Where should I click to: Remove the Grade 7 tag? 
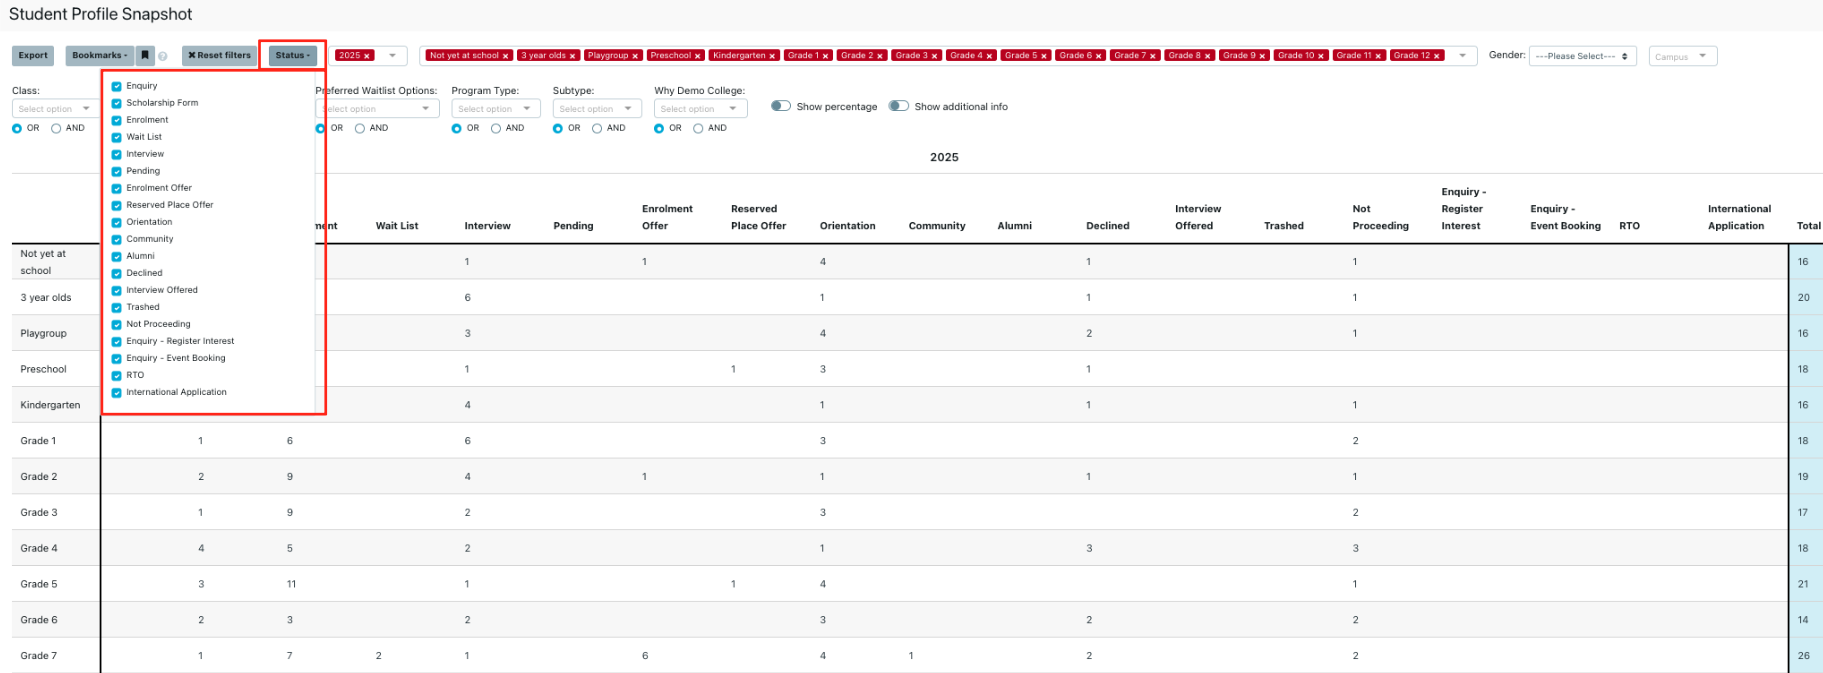point(1153,56)
